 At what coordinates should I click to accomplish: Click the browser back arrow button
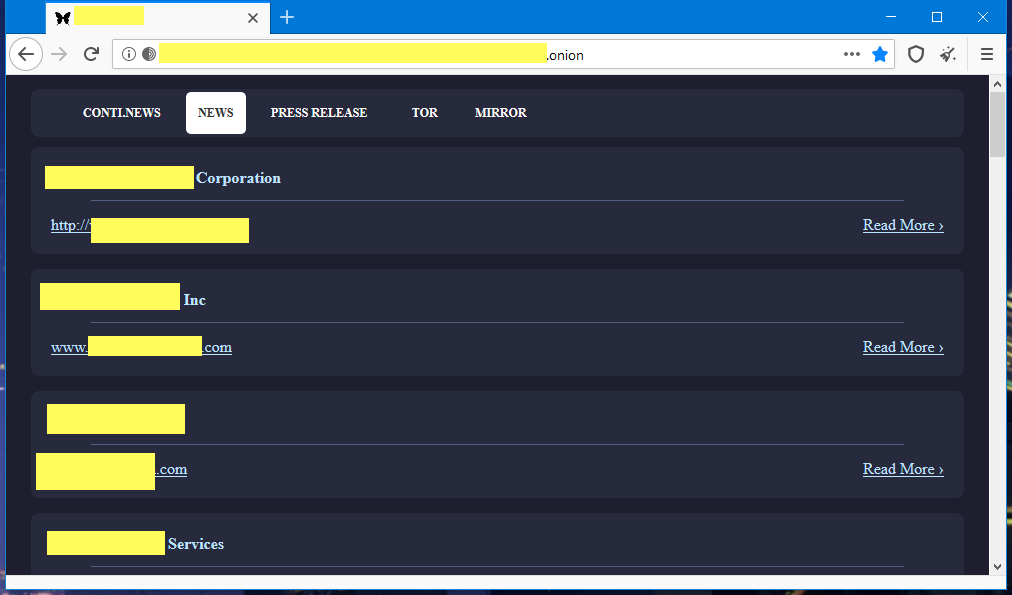tap(26, 55)
